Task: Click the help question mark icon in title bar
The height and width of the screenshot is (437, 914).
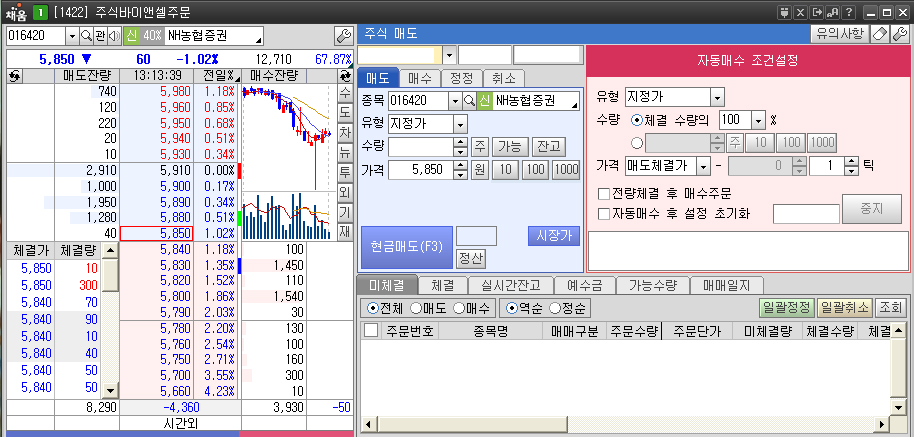Action: (x=848, y=12)
